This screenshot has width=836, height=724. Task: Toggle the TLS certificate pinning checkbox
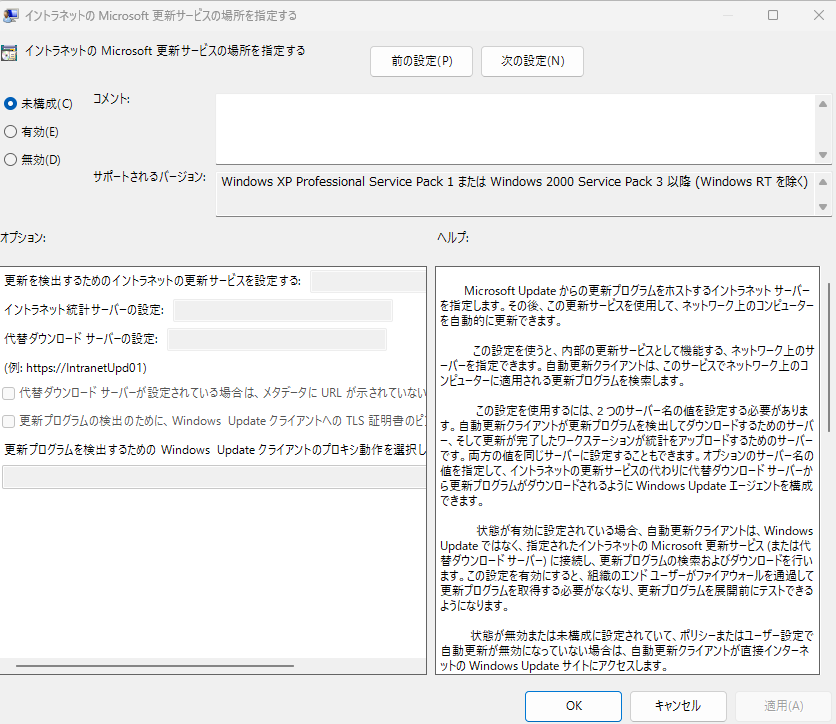tap(9, 422)
